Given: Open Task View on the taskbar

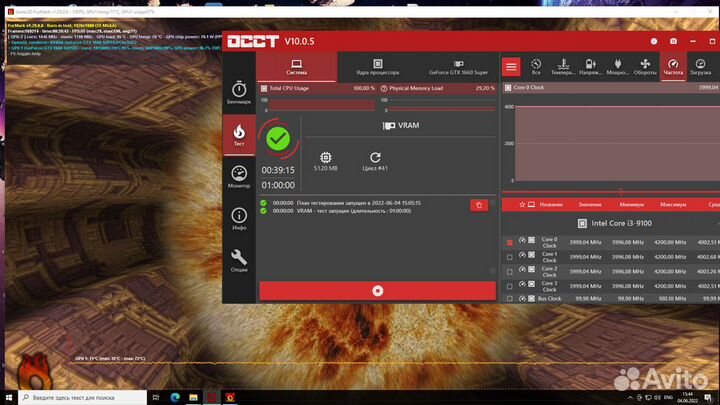Looking at the screenshot, I should [x=156, y=397].
